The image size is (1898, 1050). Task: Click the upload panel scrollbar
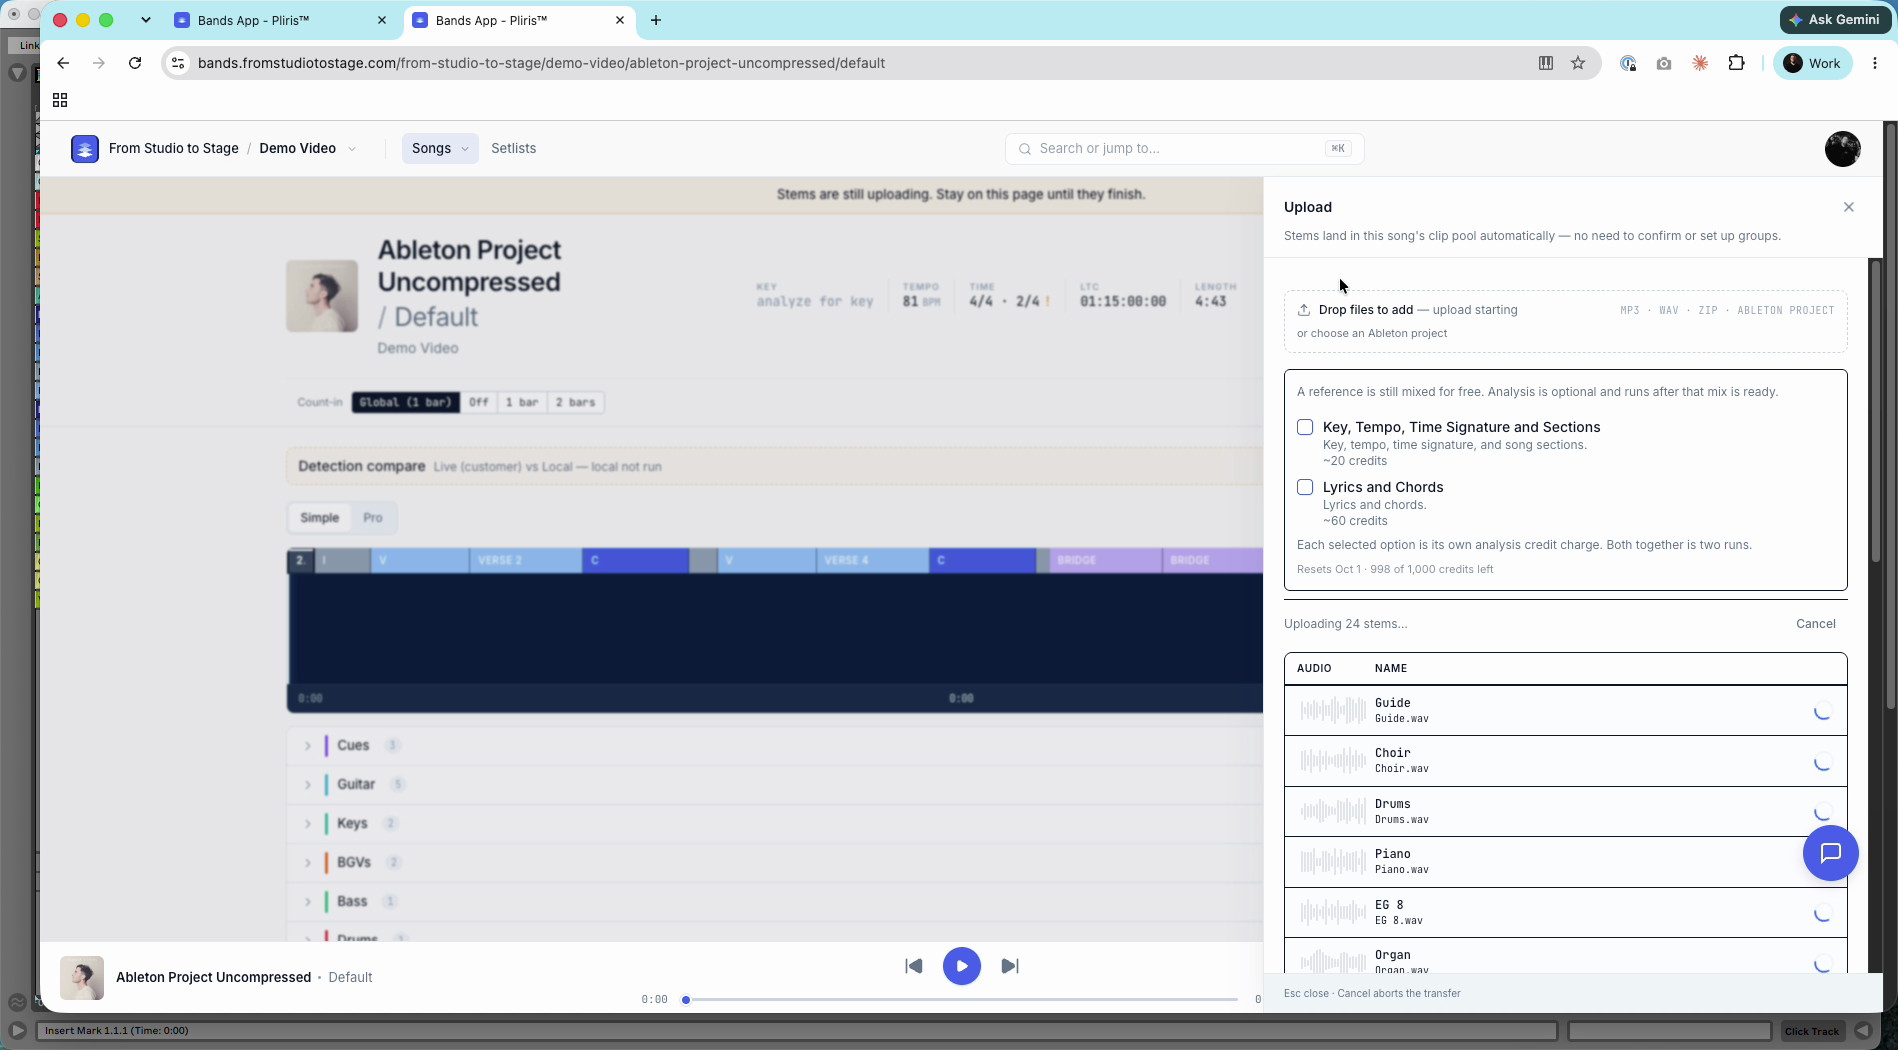(x=1876, y=410)
